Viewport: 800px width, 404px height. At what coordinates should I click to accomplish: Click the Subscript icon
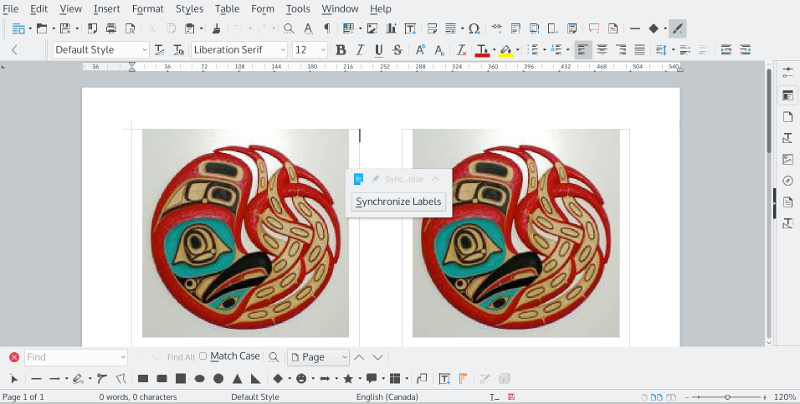point(439,50)
